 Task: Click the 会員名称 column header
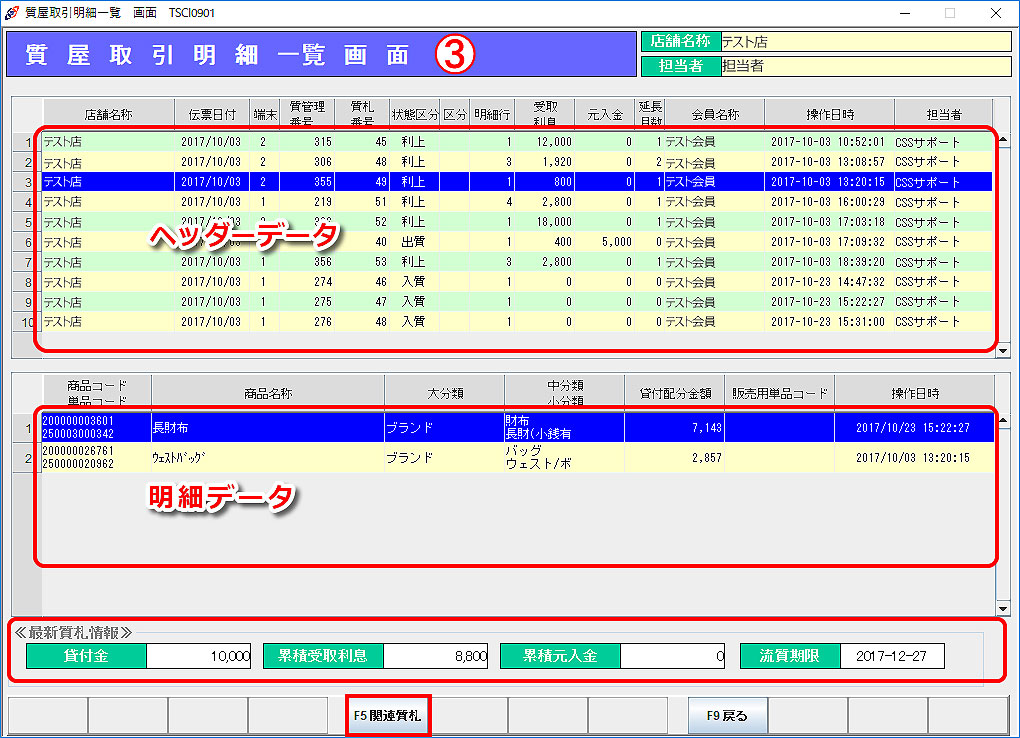point(714,114)
